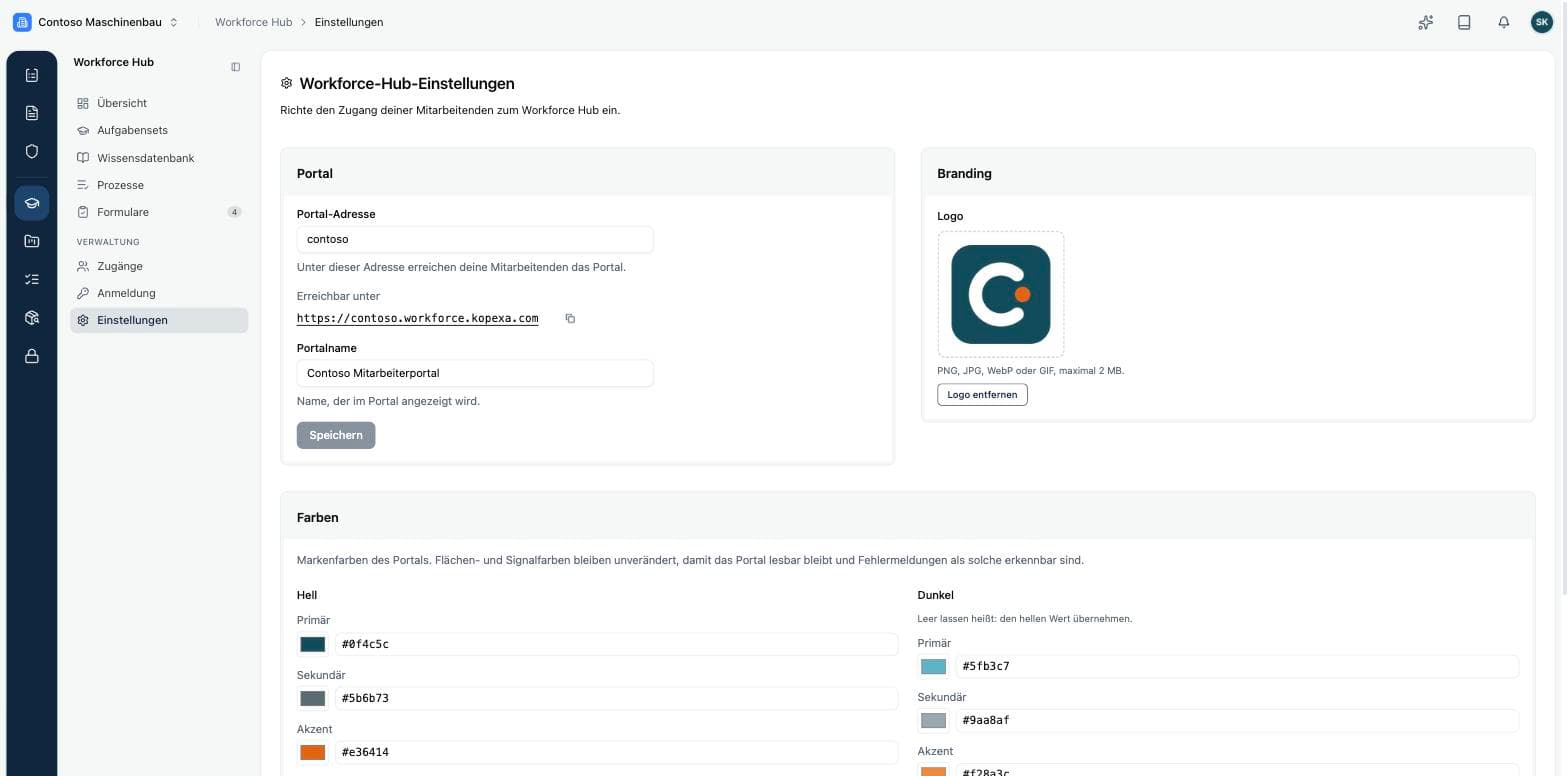Open the Hell Akzent color swatch
The image size is (1568, 776).
313,752
